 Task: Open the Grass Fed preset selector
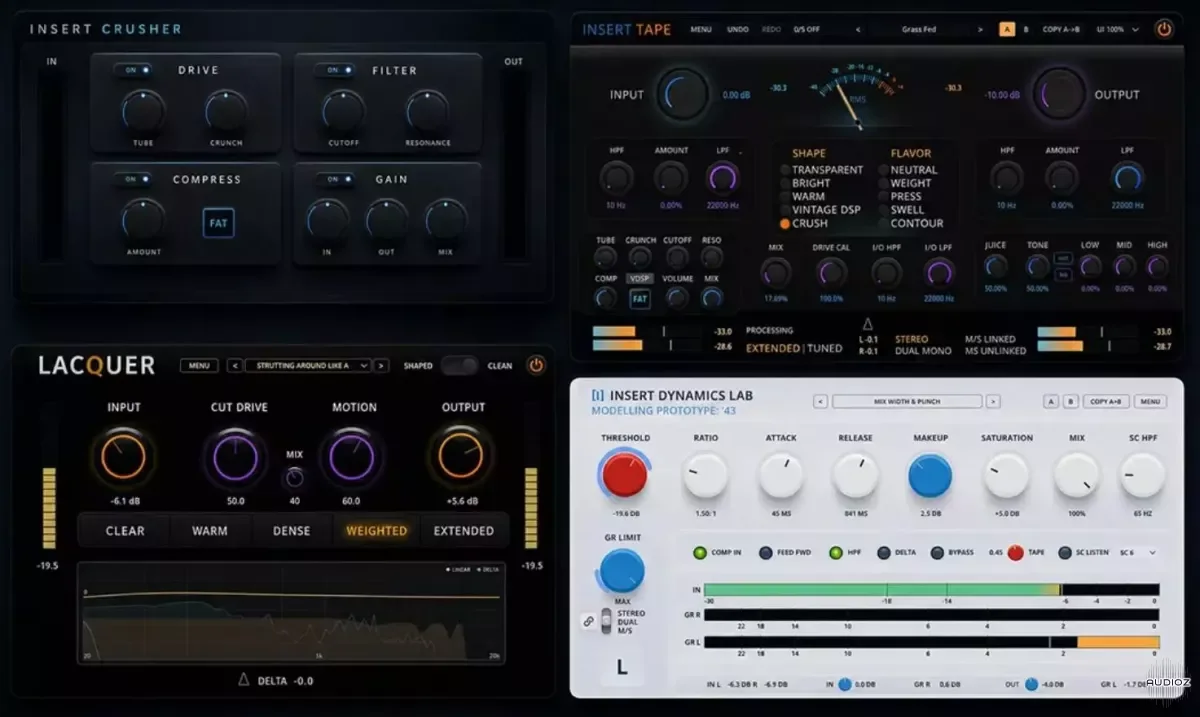pyautogui.click(x=919, y=30)
